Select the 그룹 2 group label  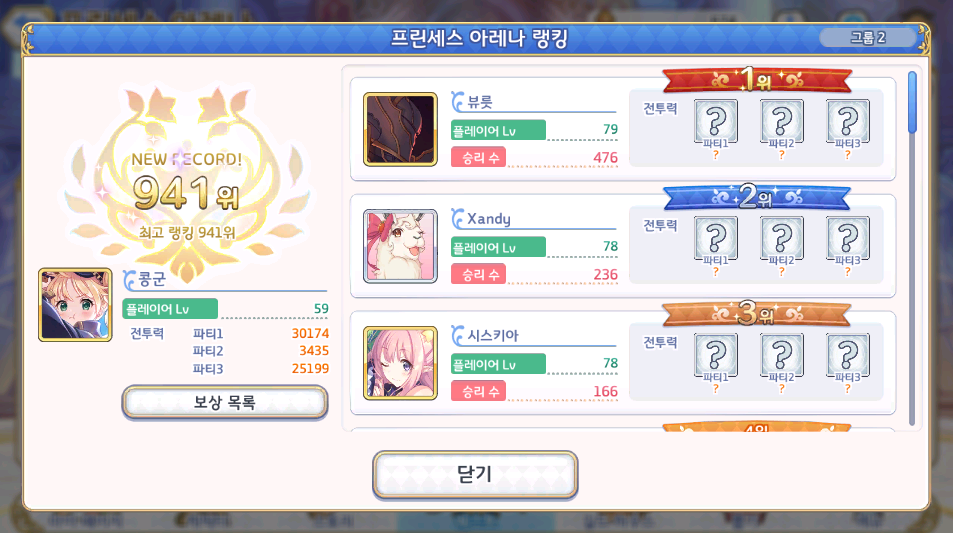coord(867,38)
